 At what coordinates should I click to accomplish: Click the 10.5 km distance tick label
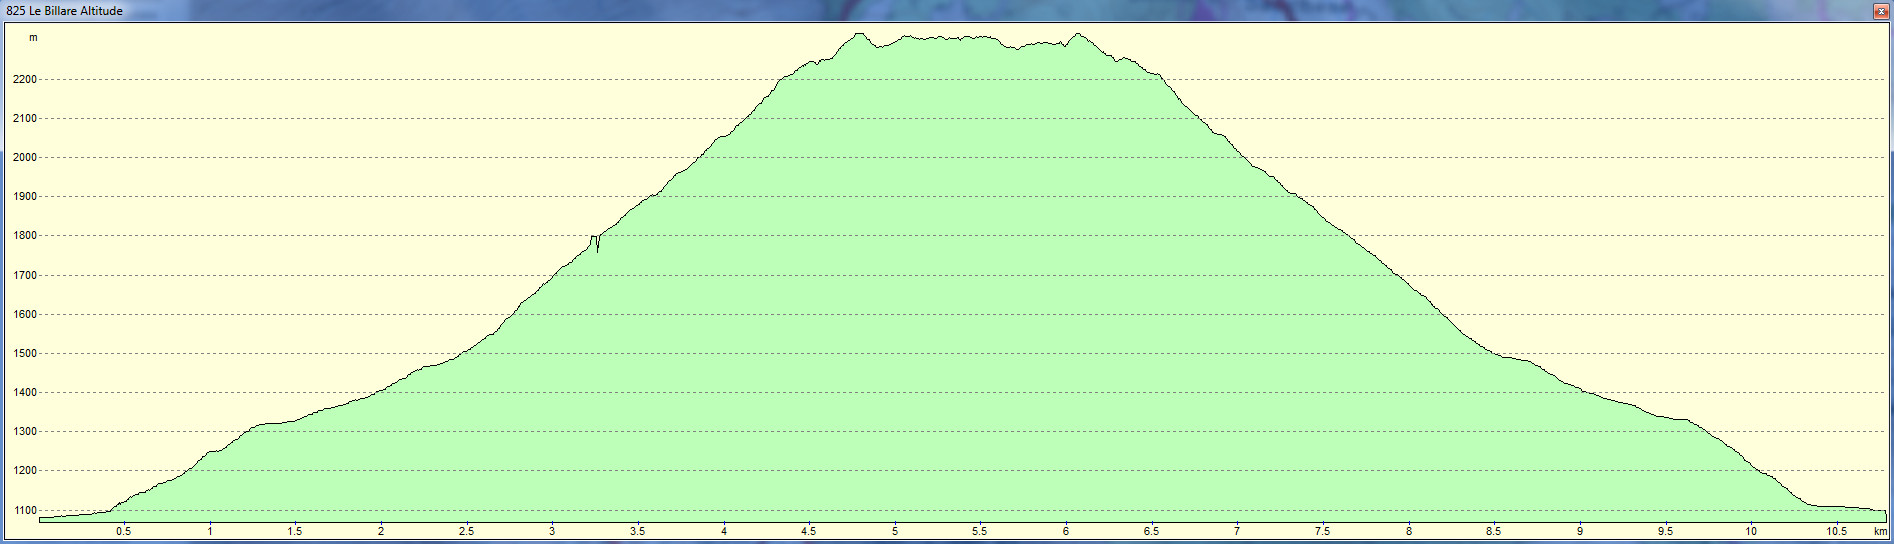click(1836, 531)
